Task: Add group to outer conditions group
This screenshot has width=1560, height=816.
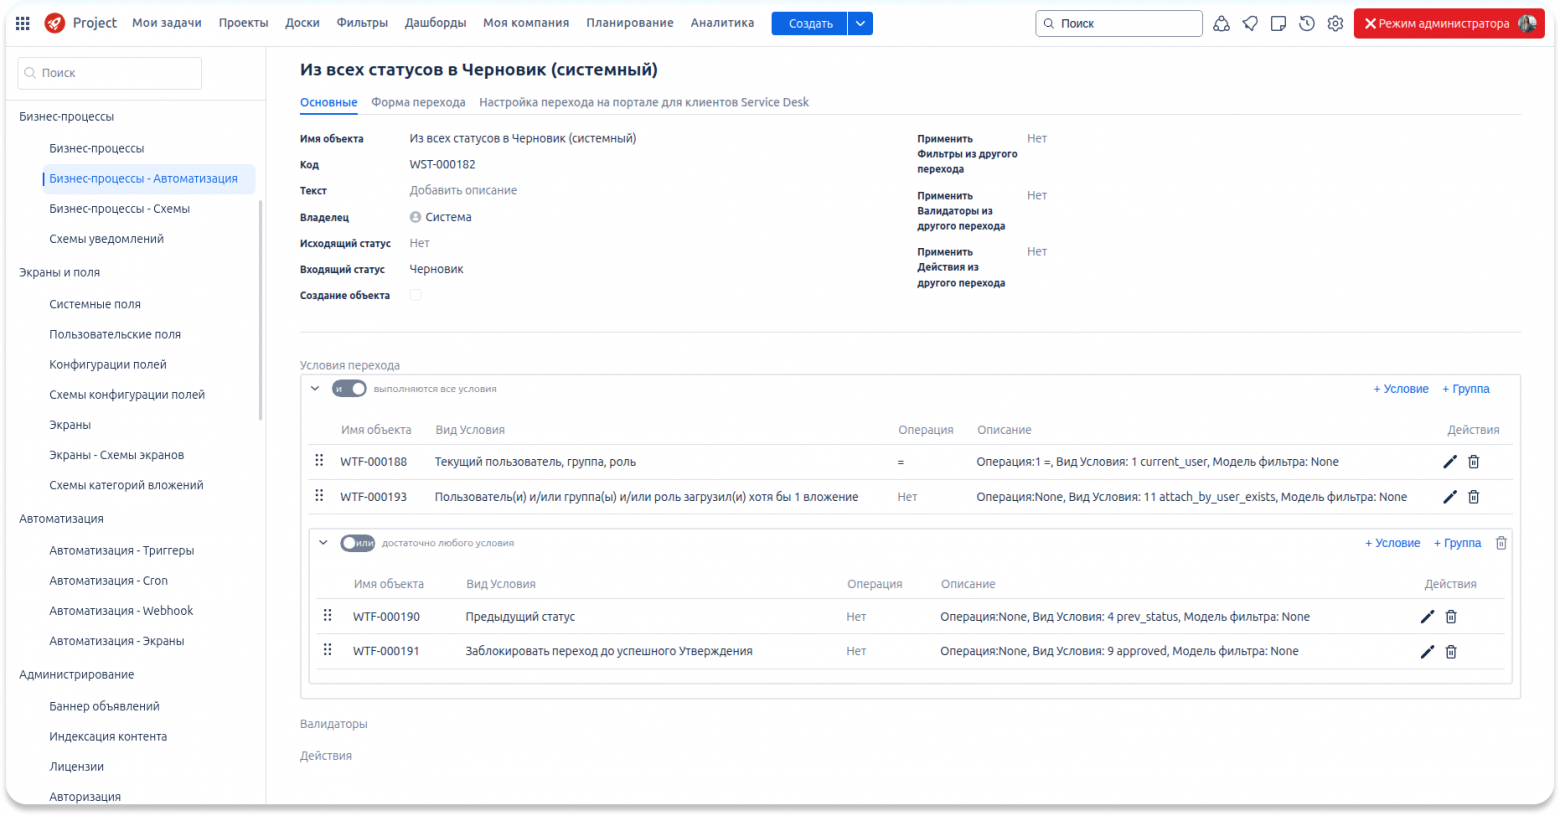Action: [x=1466, y=389]
